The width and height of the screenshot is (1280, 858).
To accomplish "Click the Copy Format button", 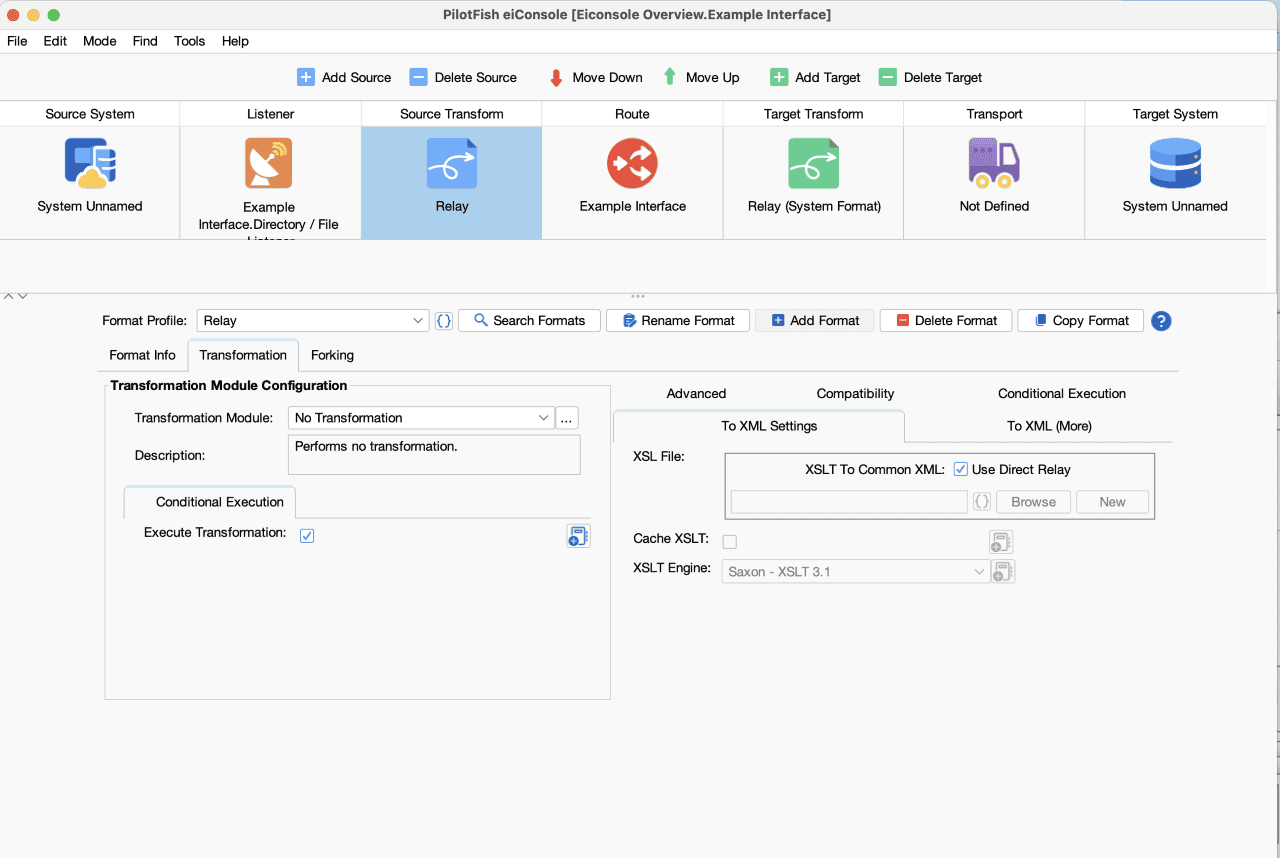I will point(1080,321).
